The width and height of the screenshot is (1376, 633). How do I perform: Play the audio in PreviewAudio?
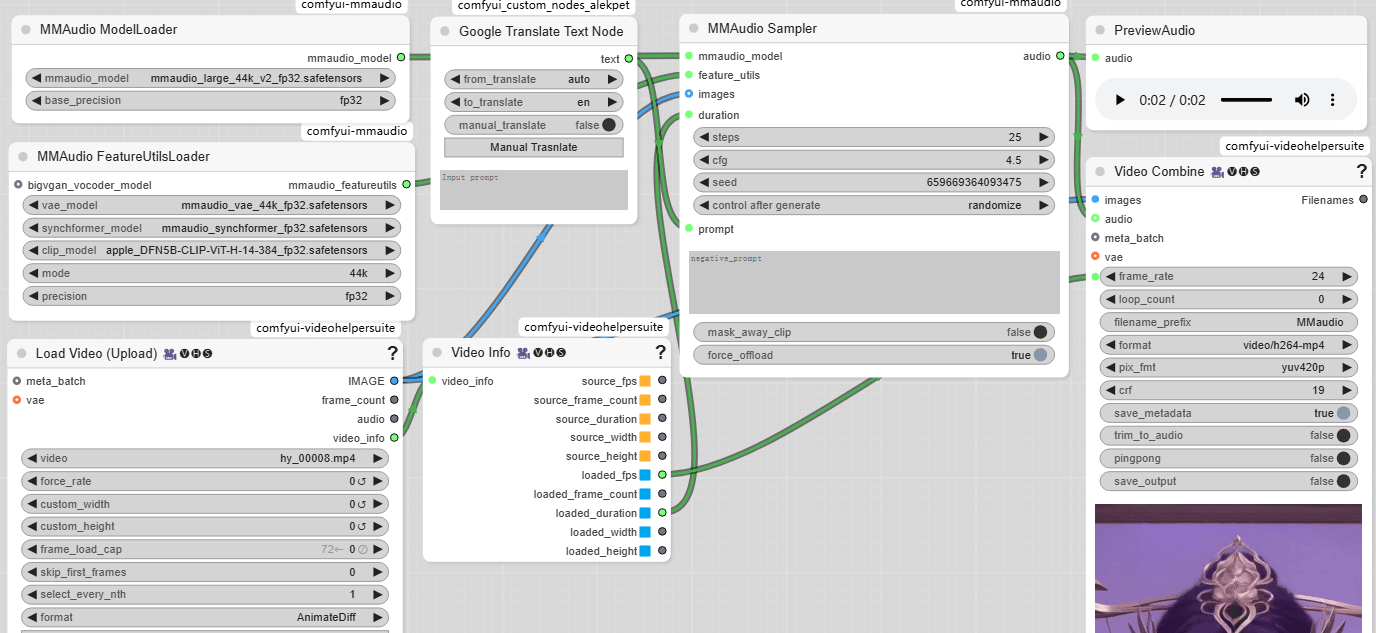pos(1120,100)
